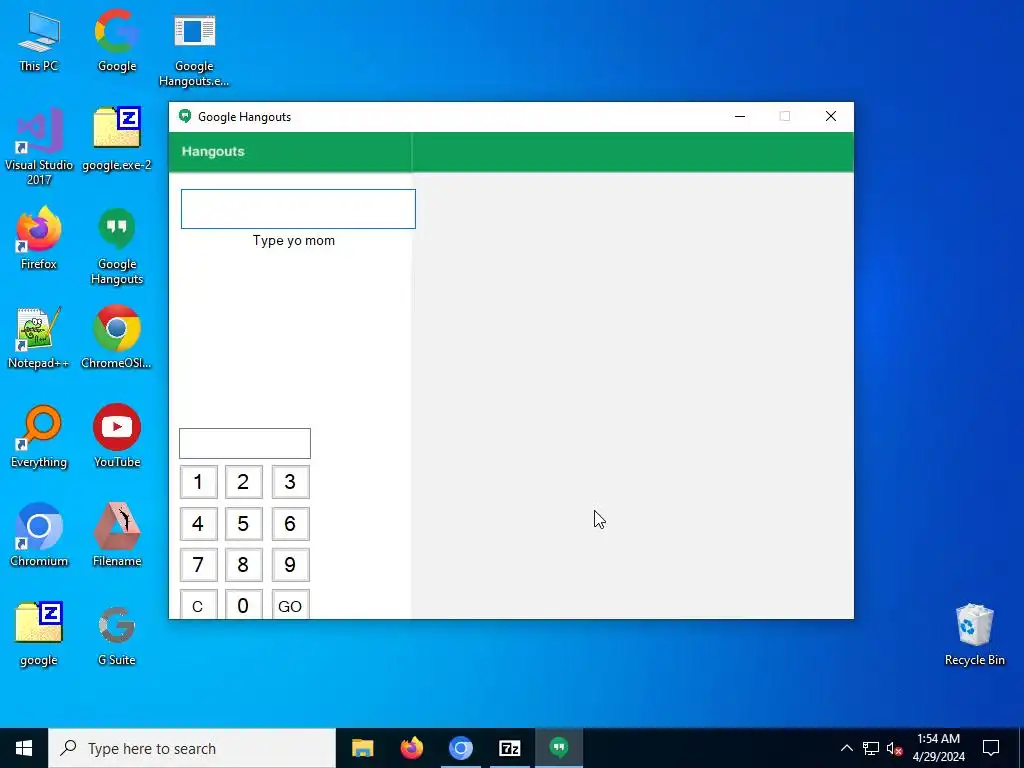Select the Filename desktop icon
The image size is (1024, 768).
(117, 535)
